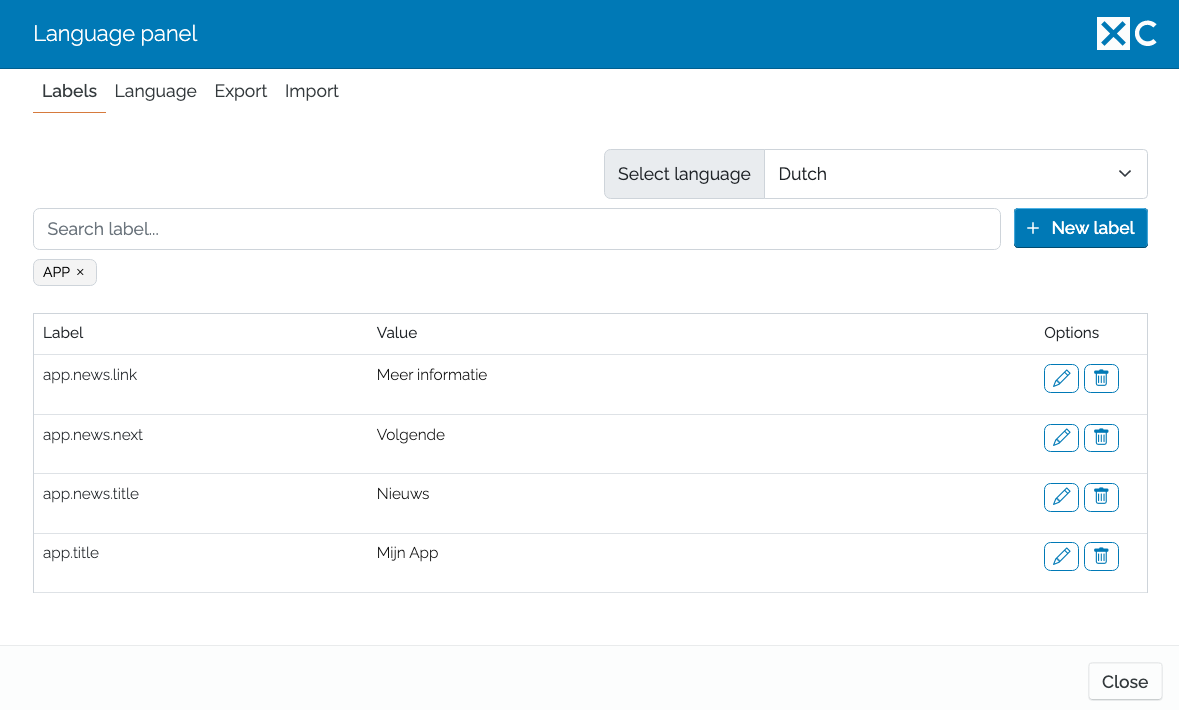Click the 'Select language' field label
Image resolution: width=1179 pixels, height=710 pixels.
(x=684, y=174)
